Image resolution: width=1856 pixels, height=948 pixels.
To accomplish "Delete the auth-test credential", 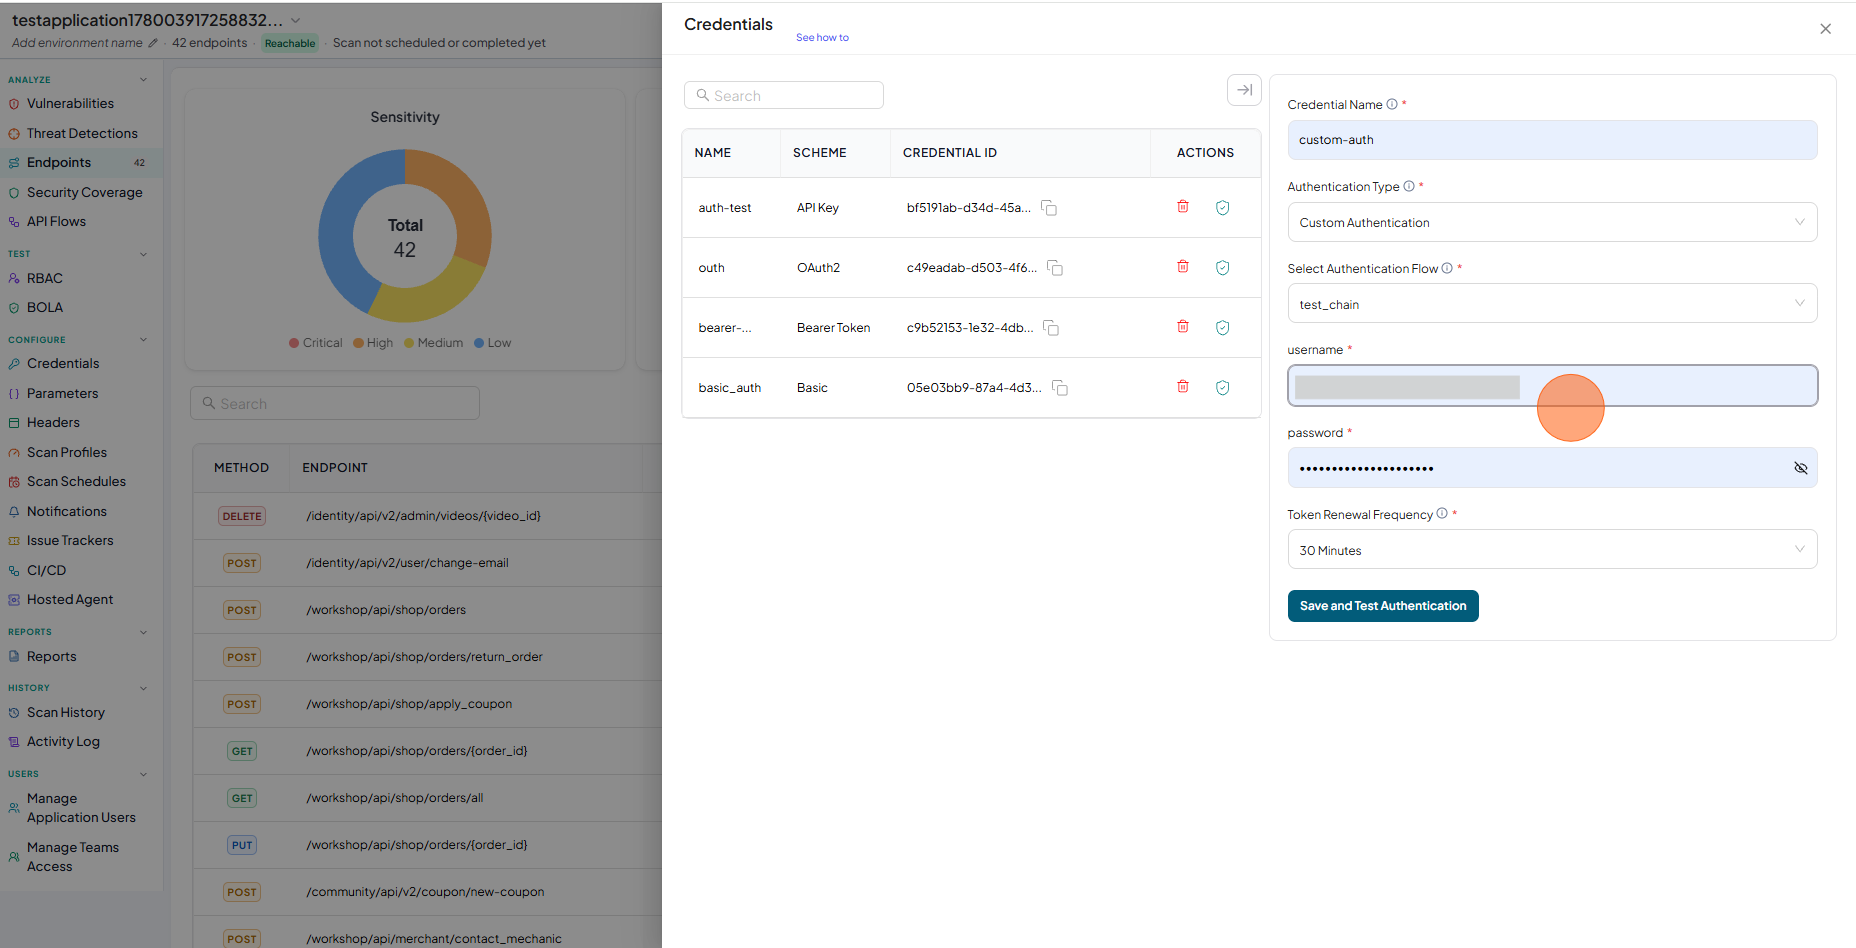I will tap(1183, 207).
